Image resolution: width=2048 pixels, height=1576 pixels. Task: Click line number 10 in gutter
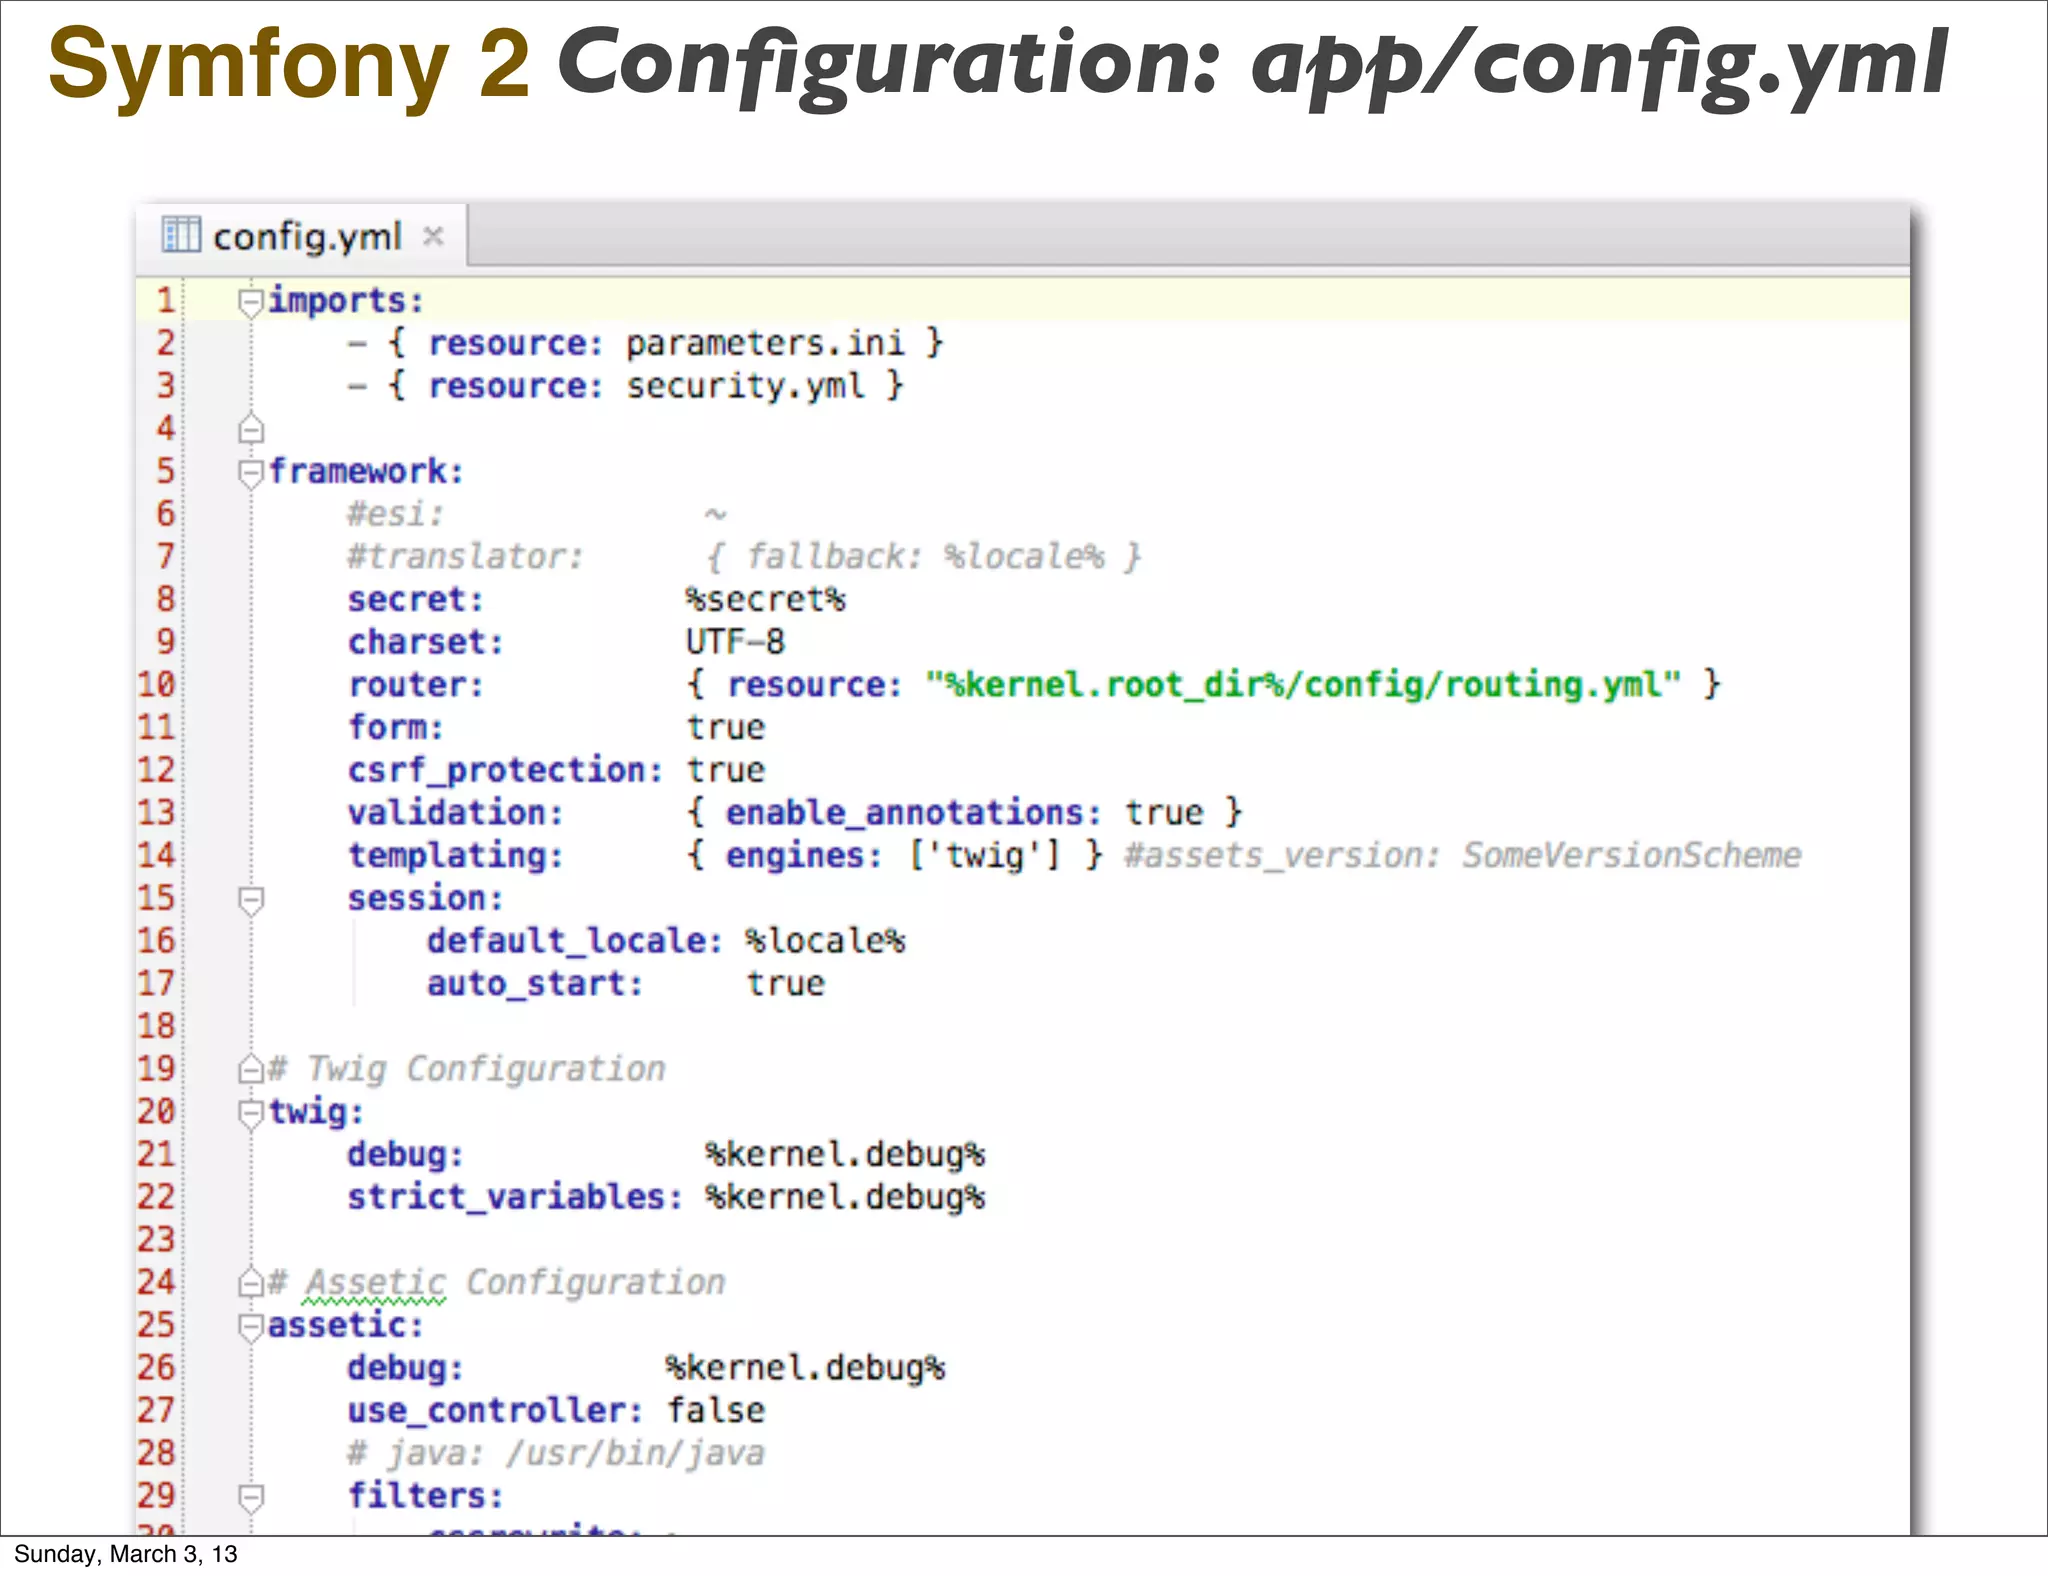click(156, 685)
